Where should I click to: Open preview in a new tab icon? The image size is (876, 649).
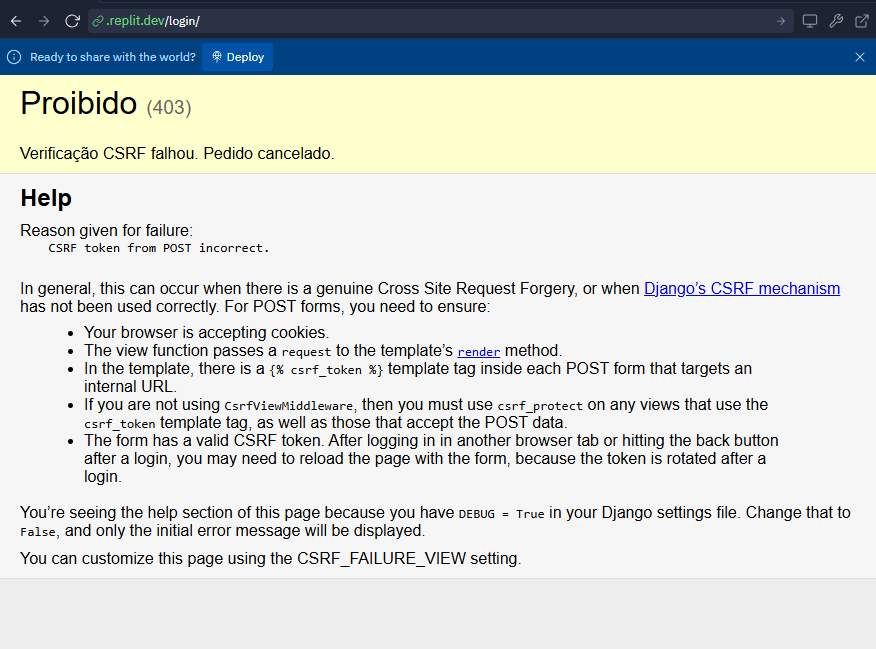[861, 21]
